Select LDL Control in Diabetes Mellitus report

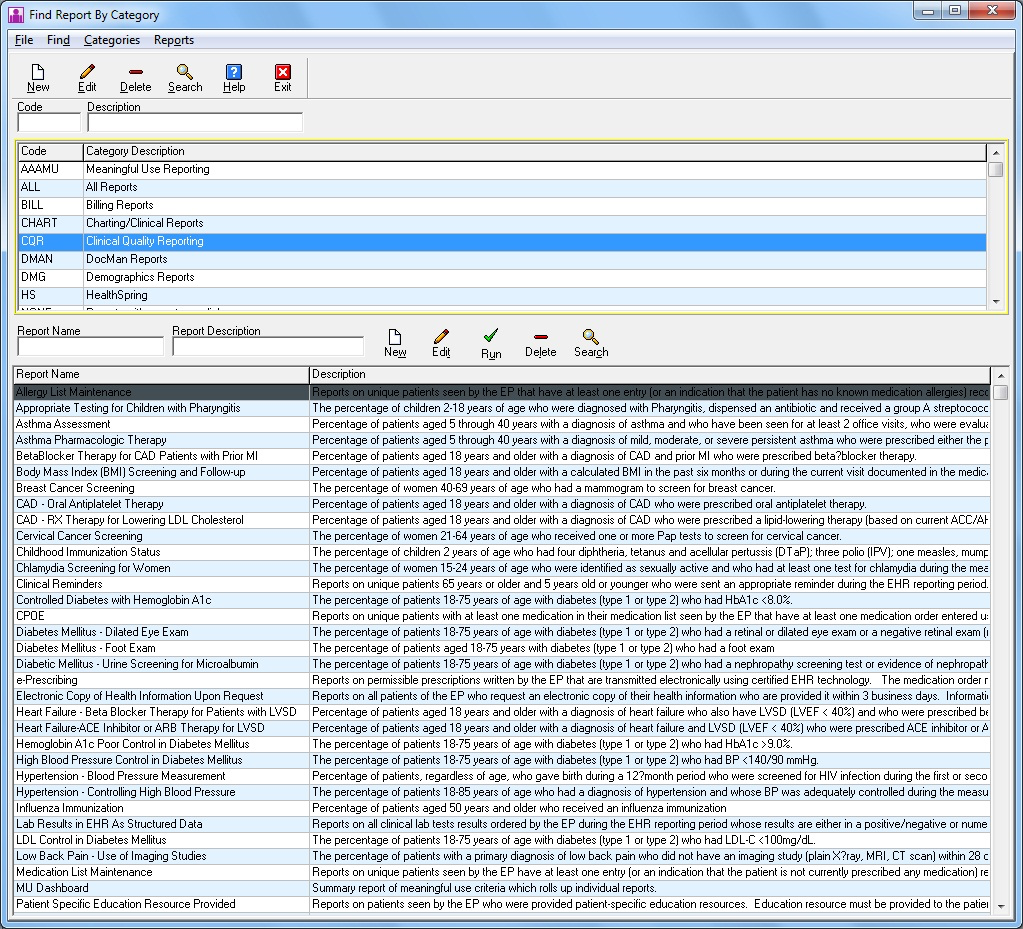[502, 840]
